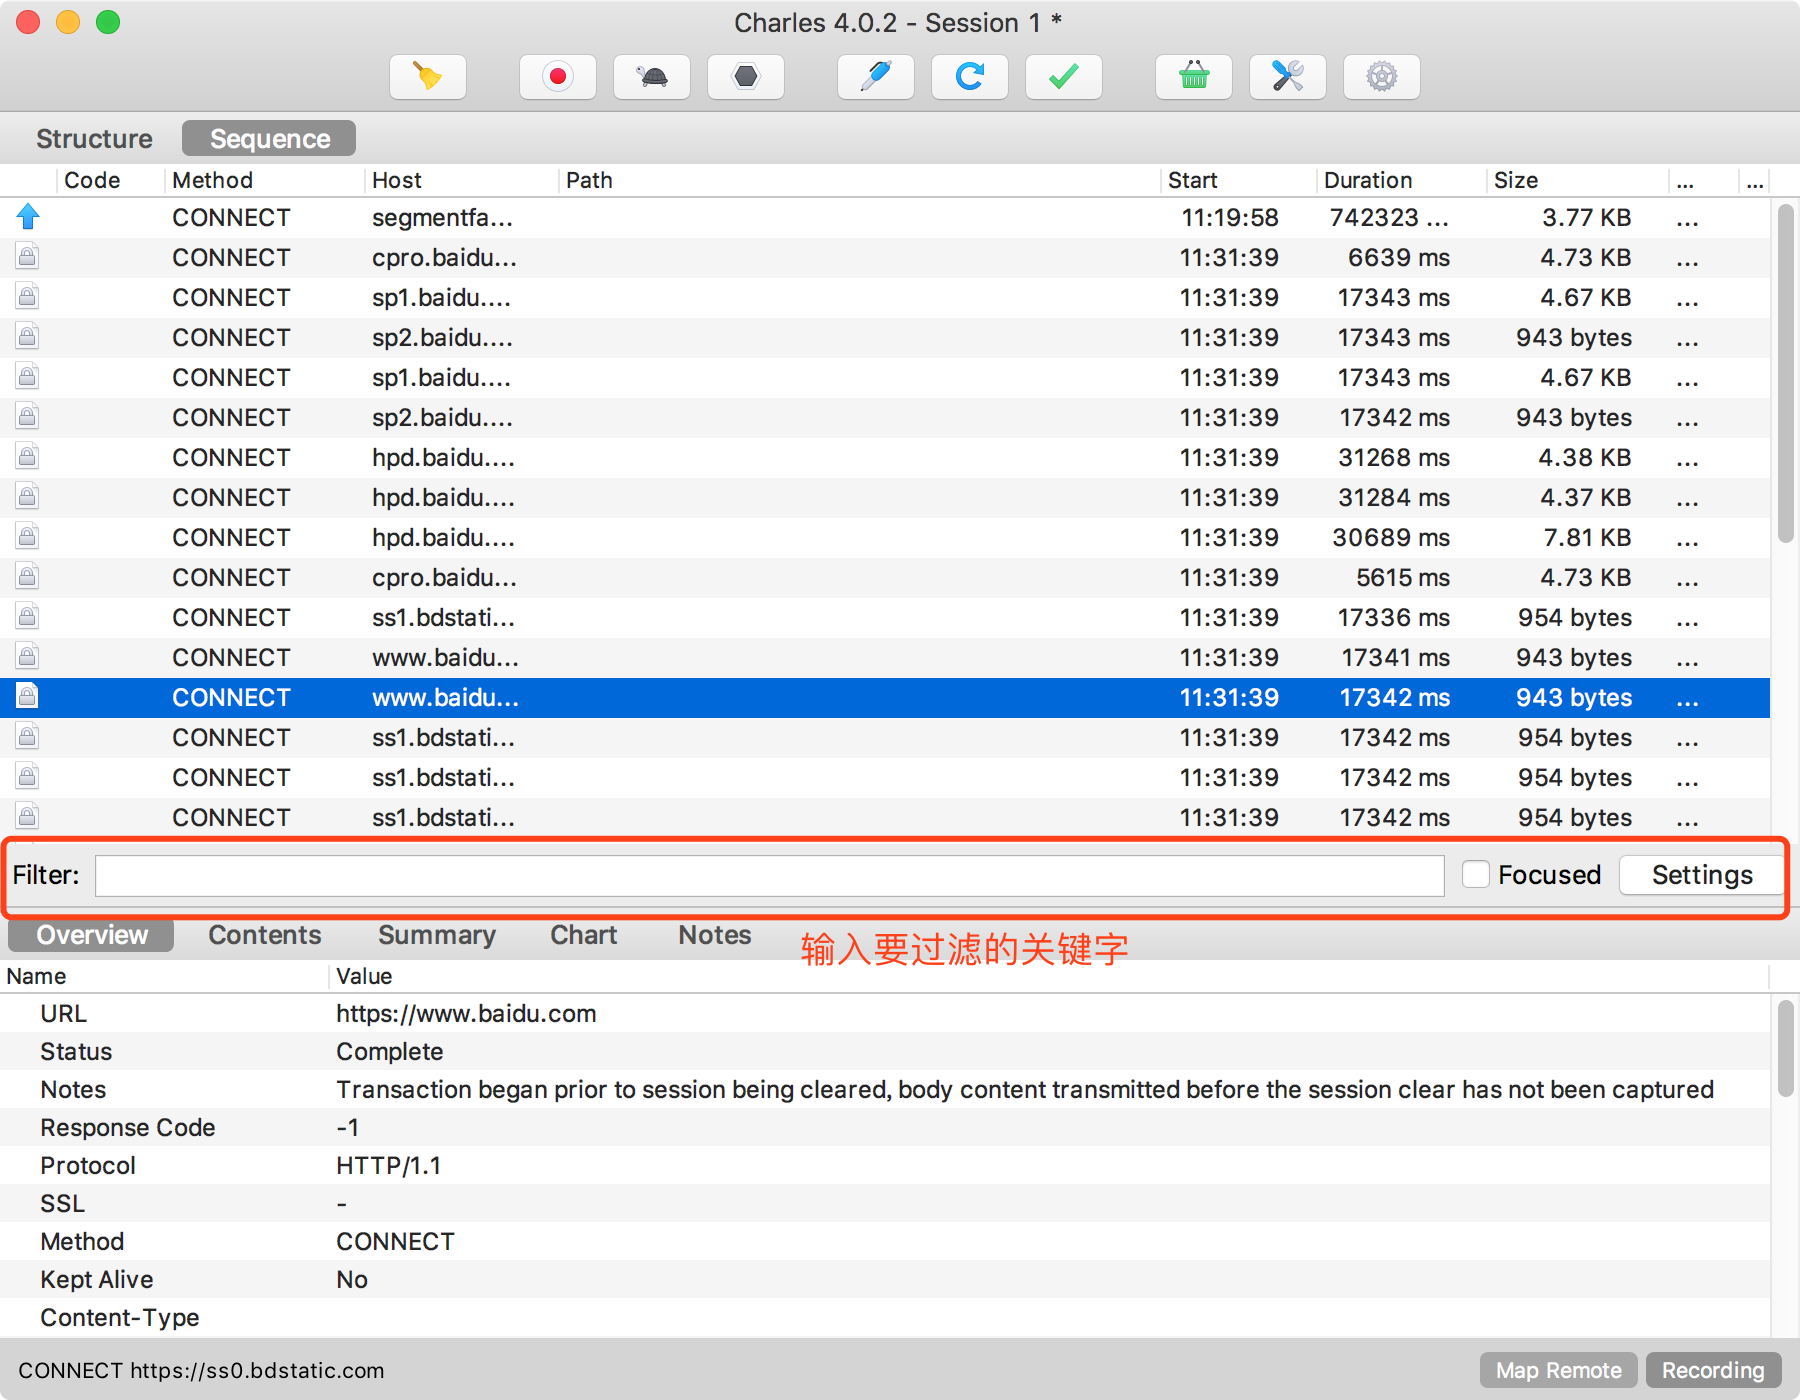The image size is (1800, 1400).
Task: Toggle the Focused checkbox
Action: [x=1476, y=874]
